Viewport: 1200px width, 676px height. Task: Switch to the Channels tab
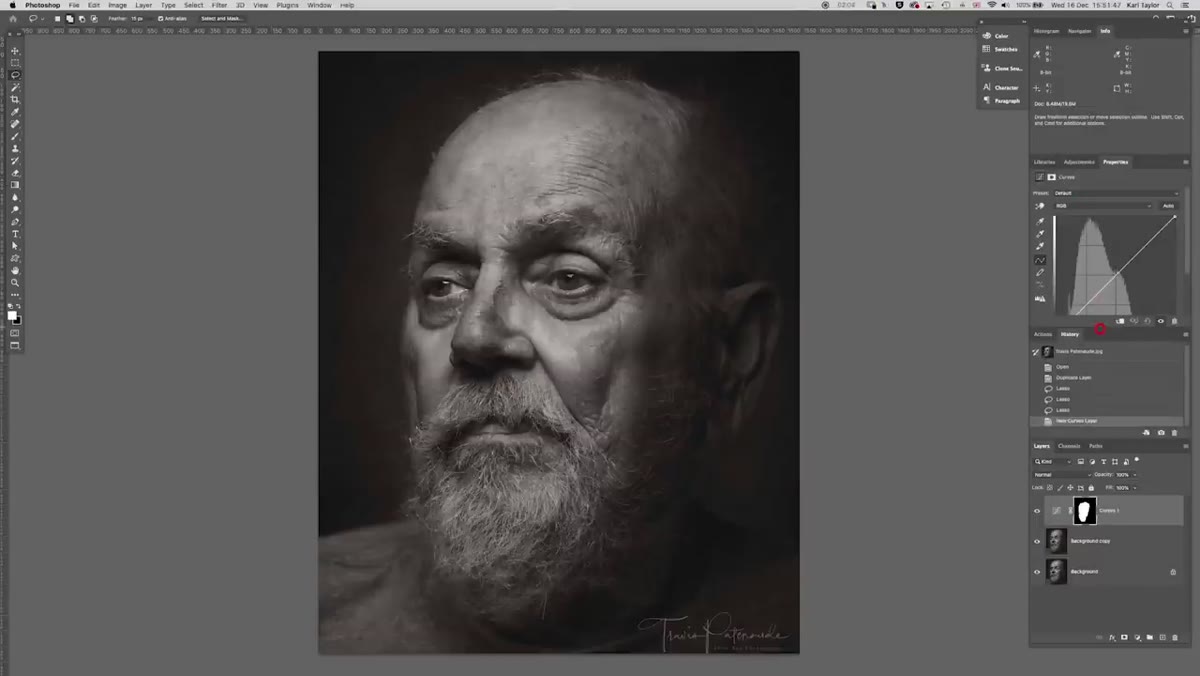tap(1069, 446)
